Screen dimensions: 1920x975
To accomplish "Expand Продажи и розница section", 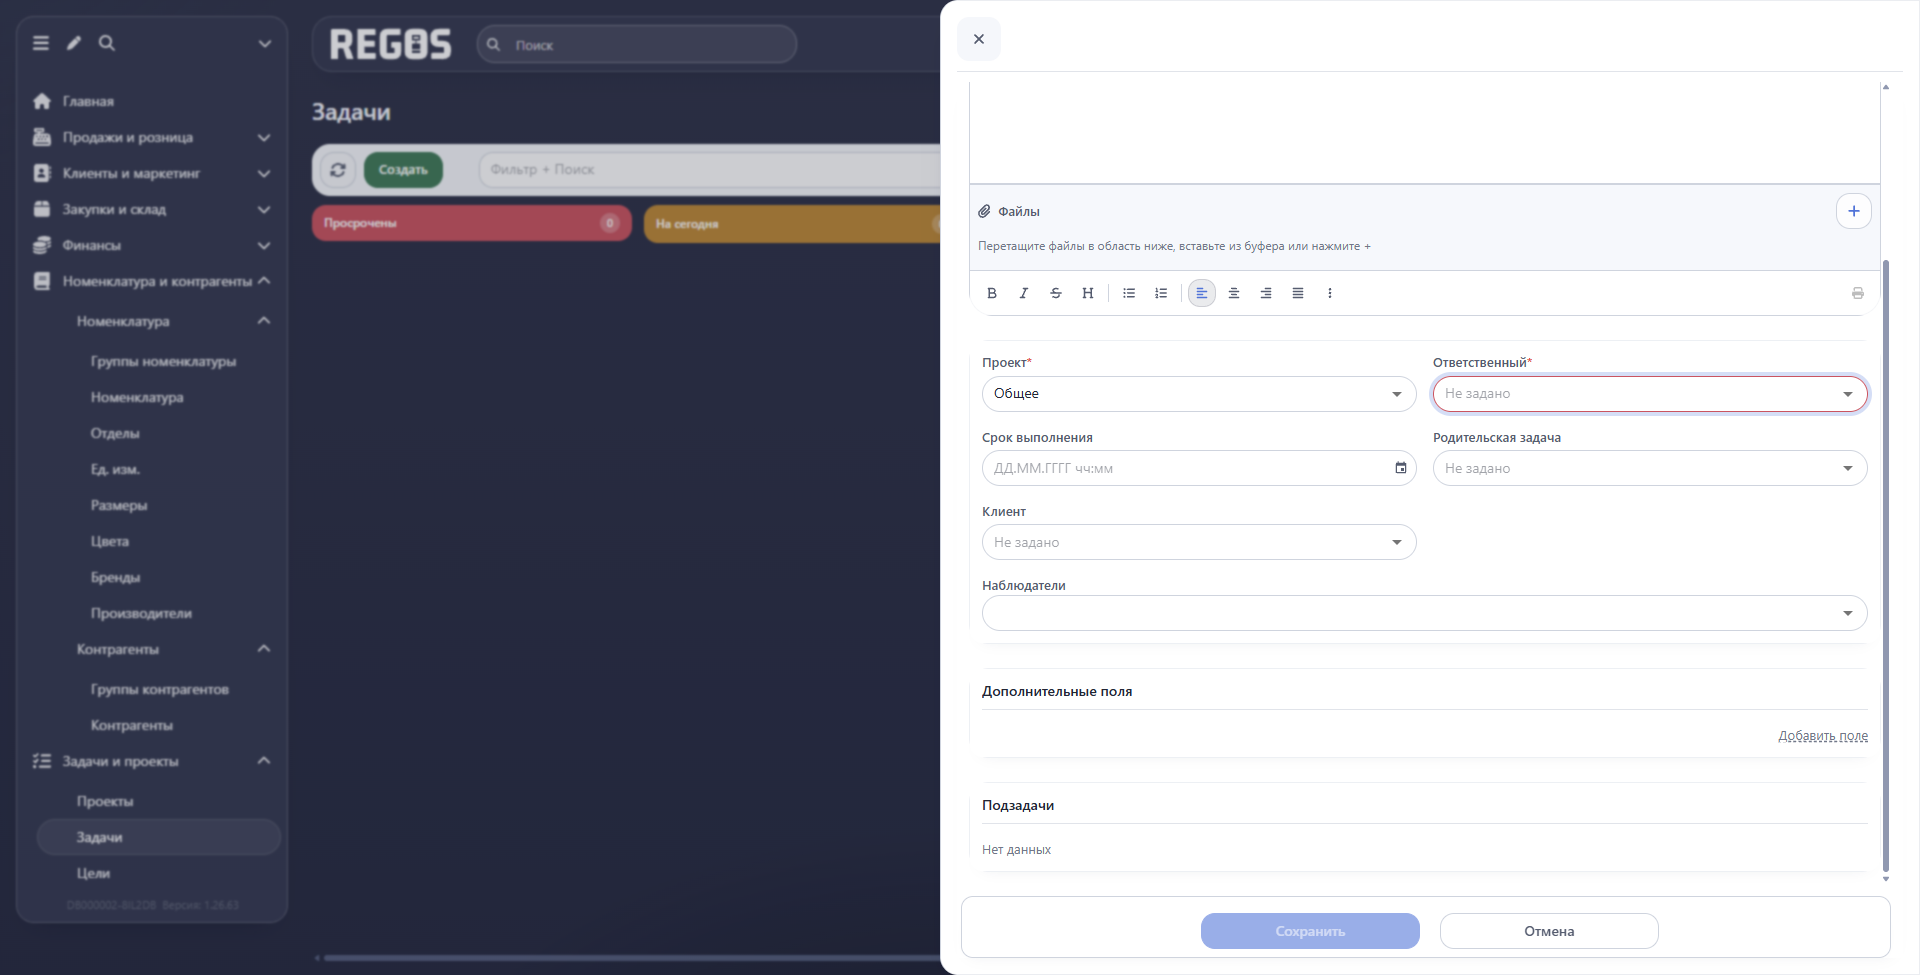I will [152, 137].
